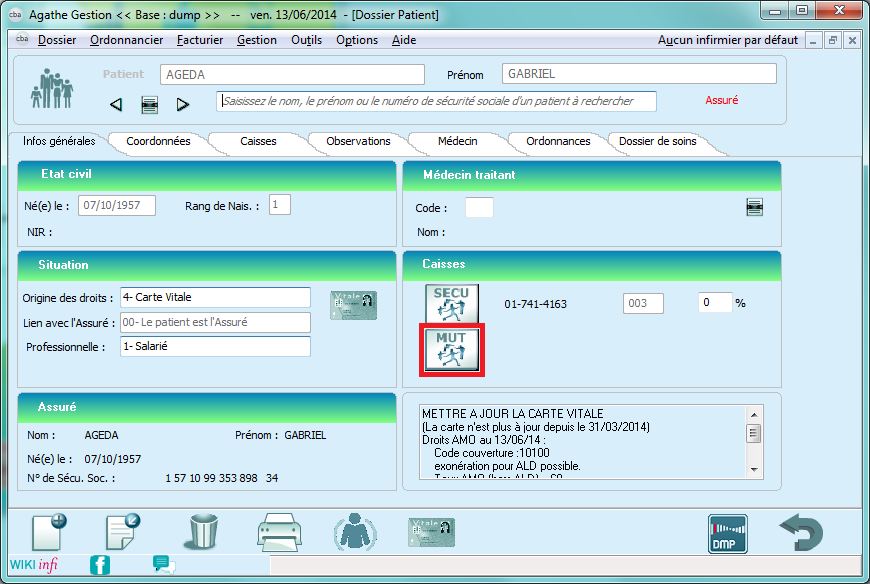The image size is (870, 584).
Task: Read Carte Vitale from bottom toolbar
Action: click(432, 532)
